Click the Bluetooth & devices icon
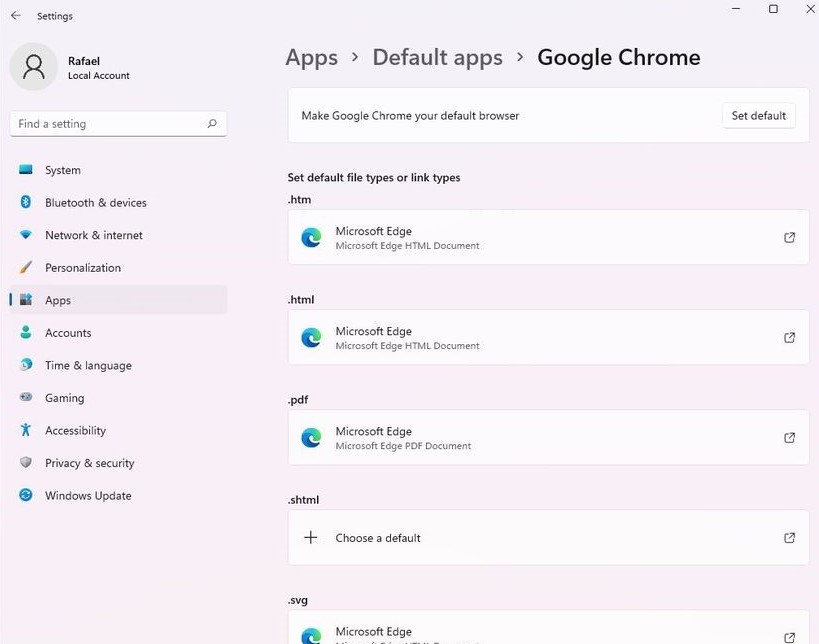The image size is (819, 644). (26, 202)
